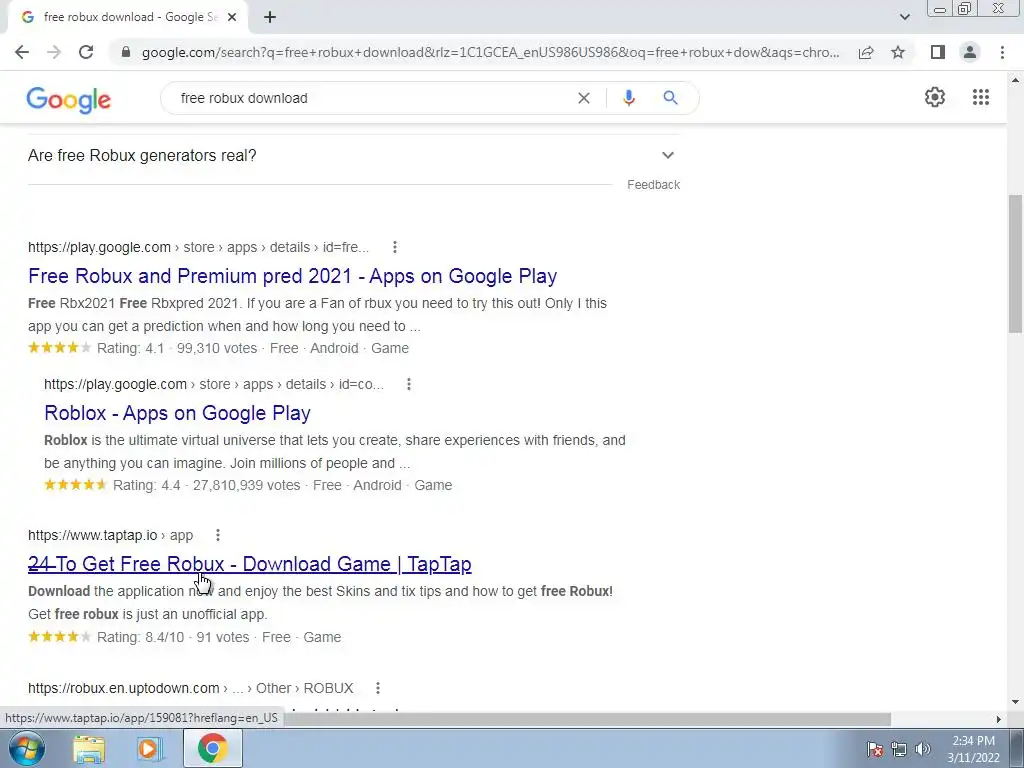Open Free Robux and Premium pred 2021 link
The height and width of the screenshot is (768, 1024).
tap(293, 276)
